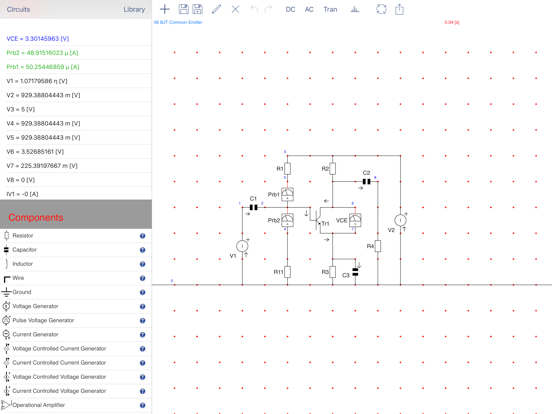Select the Pulse Voltage Generator component
Viewport: 552px width, 414px height.
pyautogui.click(x=76, y=320)
